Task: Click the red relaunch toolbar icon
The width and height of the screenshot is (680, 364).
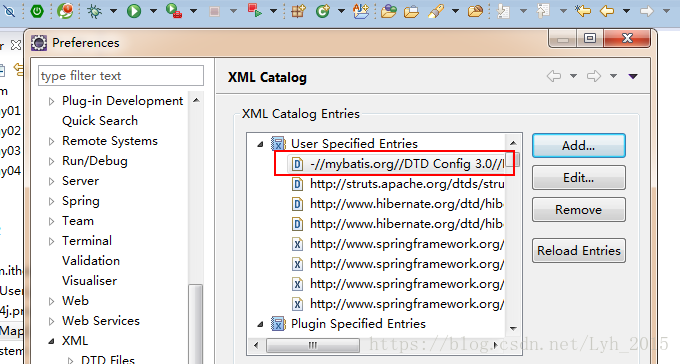Action: click(x=255, y=10)
